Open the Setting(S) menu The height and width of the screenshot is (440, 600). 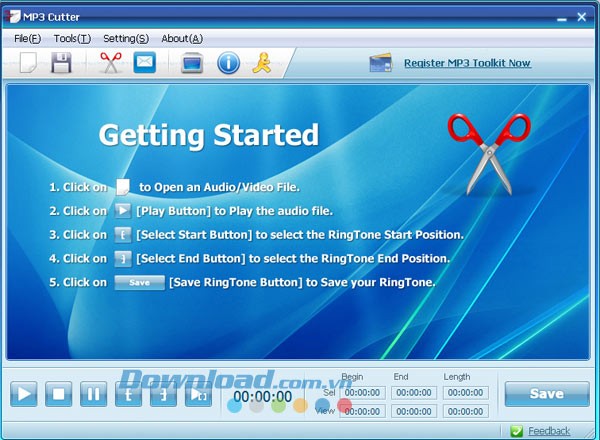(126, 39)
